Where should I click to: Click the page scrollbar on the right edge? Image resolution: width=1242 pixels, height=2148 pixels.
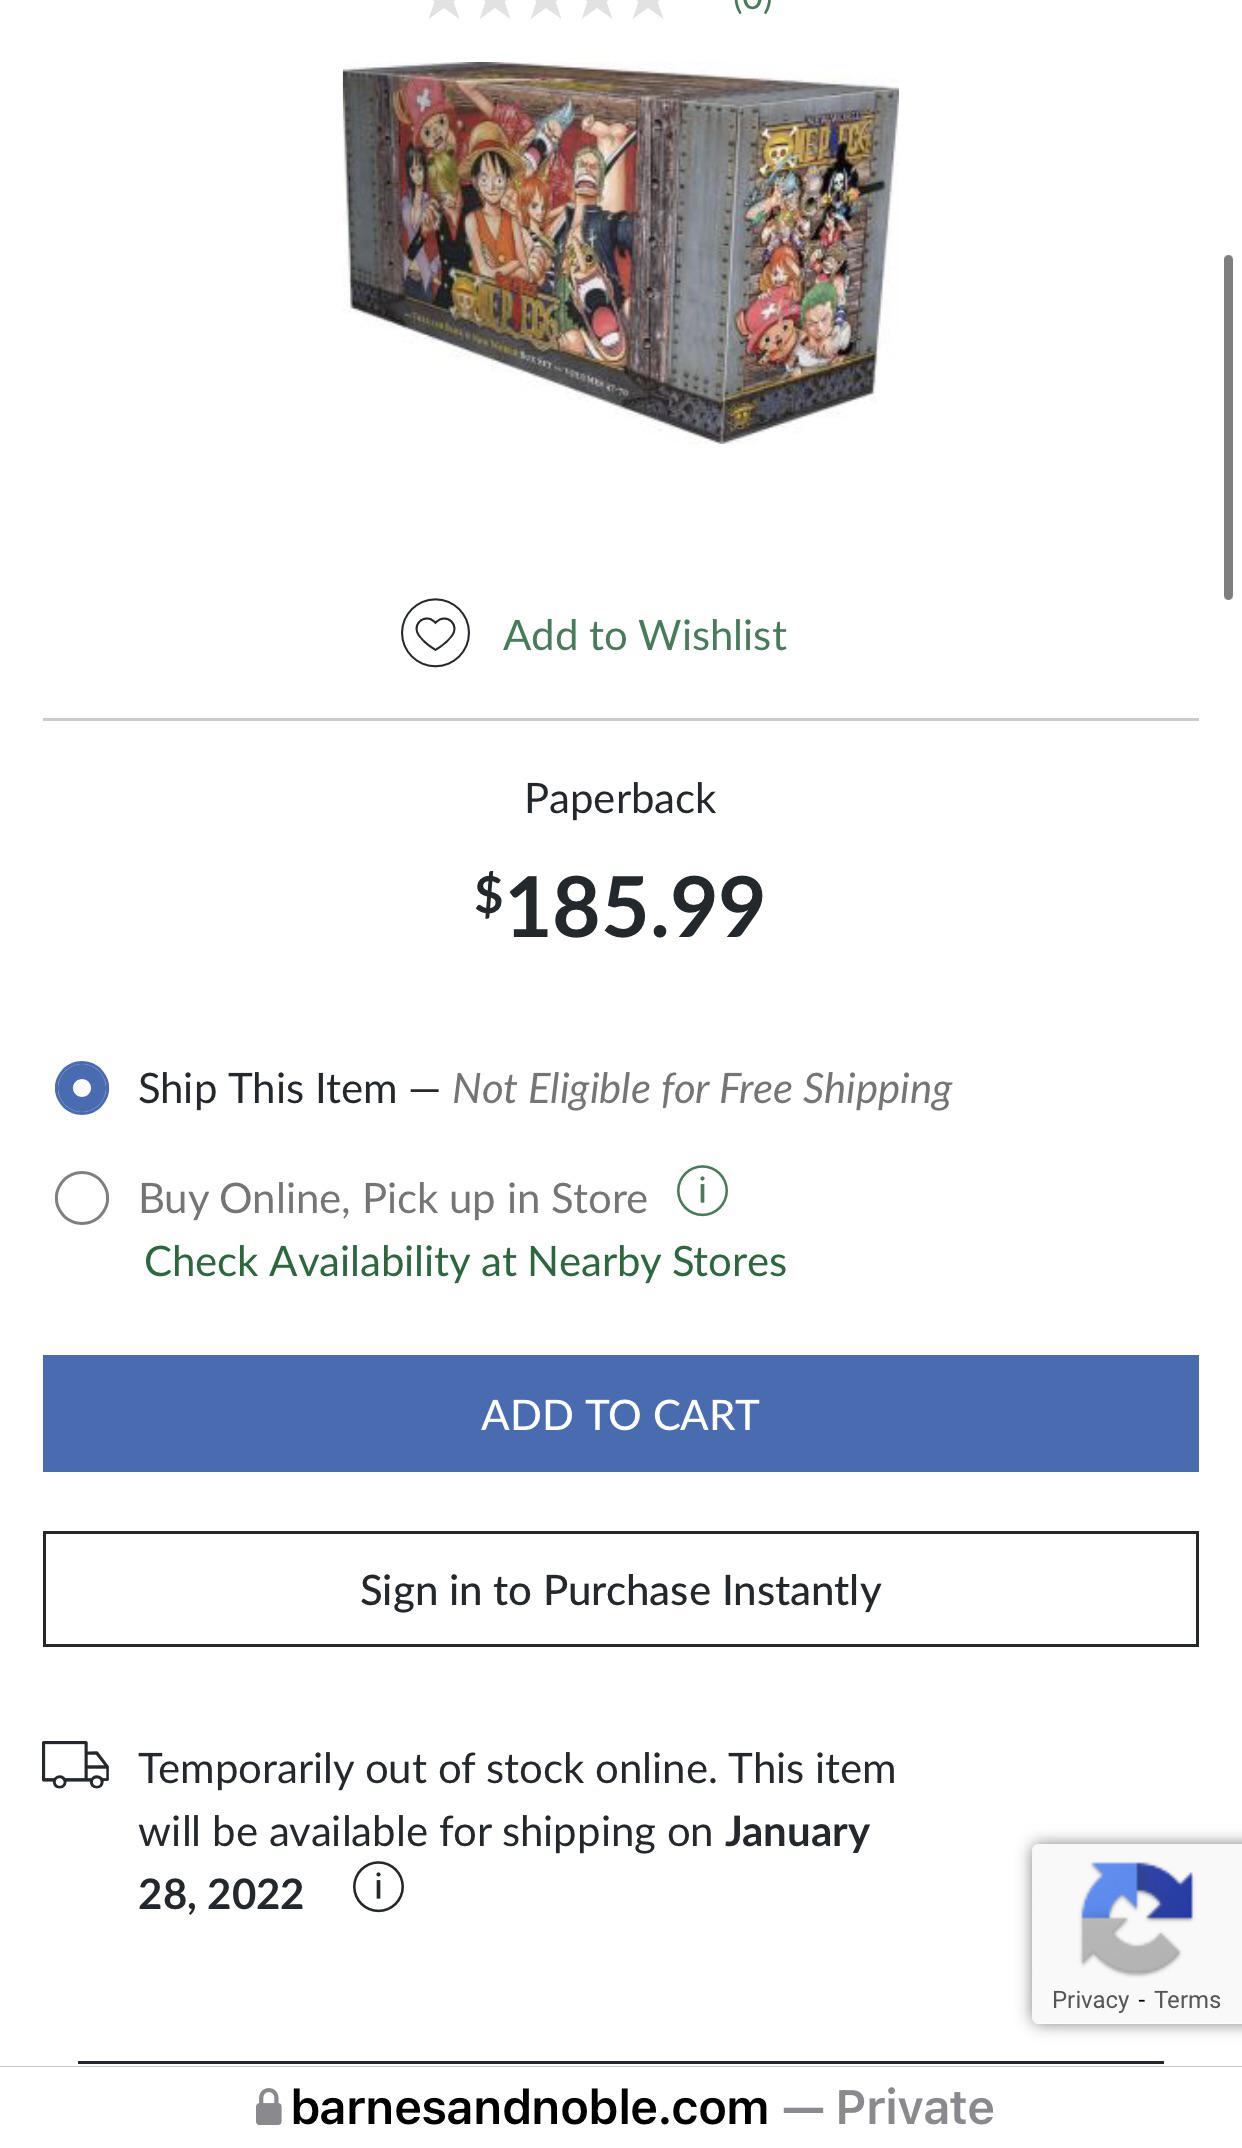point(1228,427)
